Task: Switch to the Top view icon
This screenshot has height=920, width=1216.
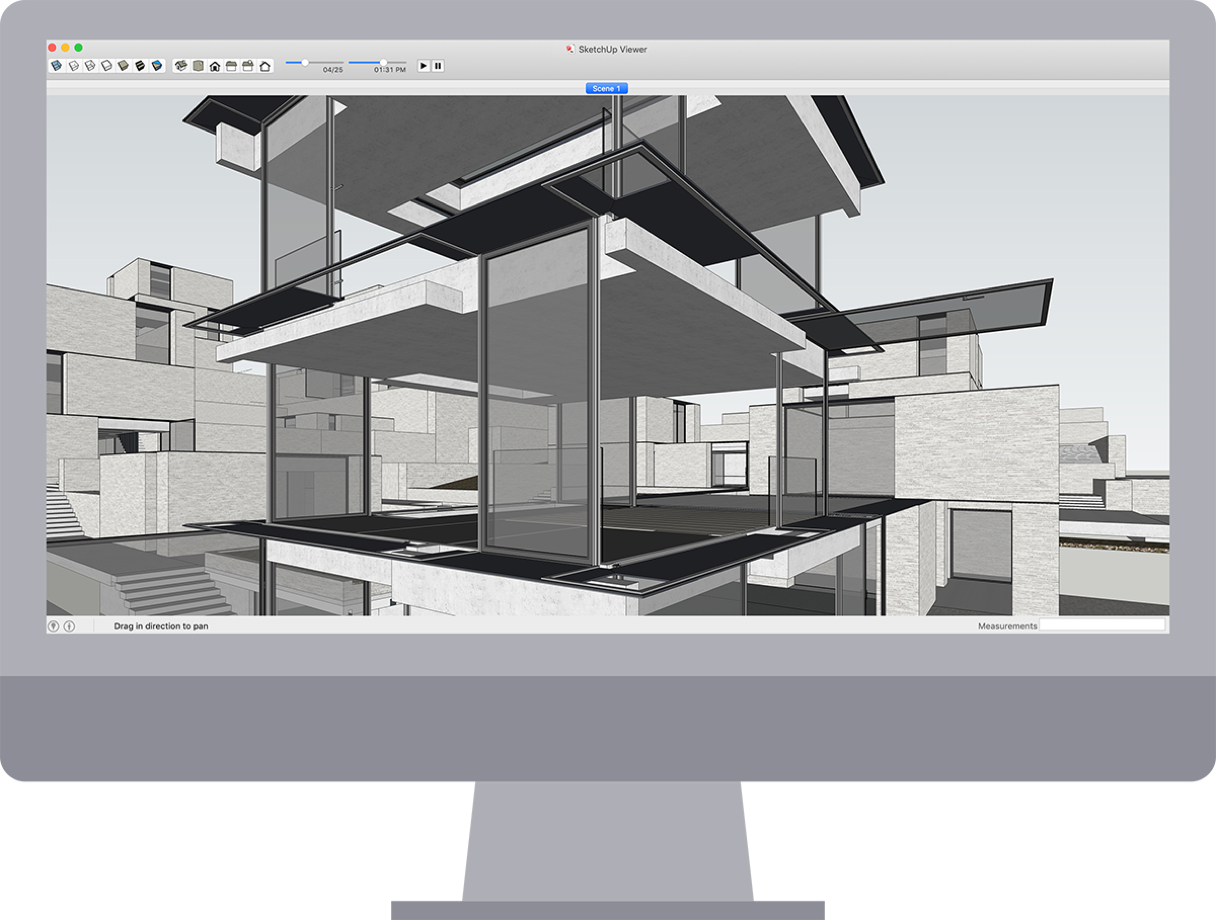Action: point(198,66)
